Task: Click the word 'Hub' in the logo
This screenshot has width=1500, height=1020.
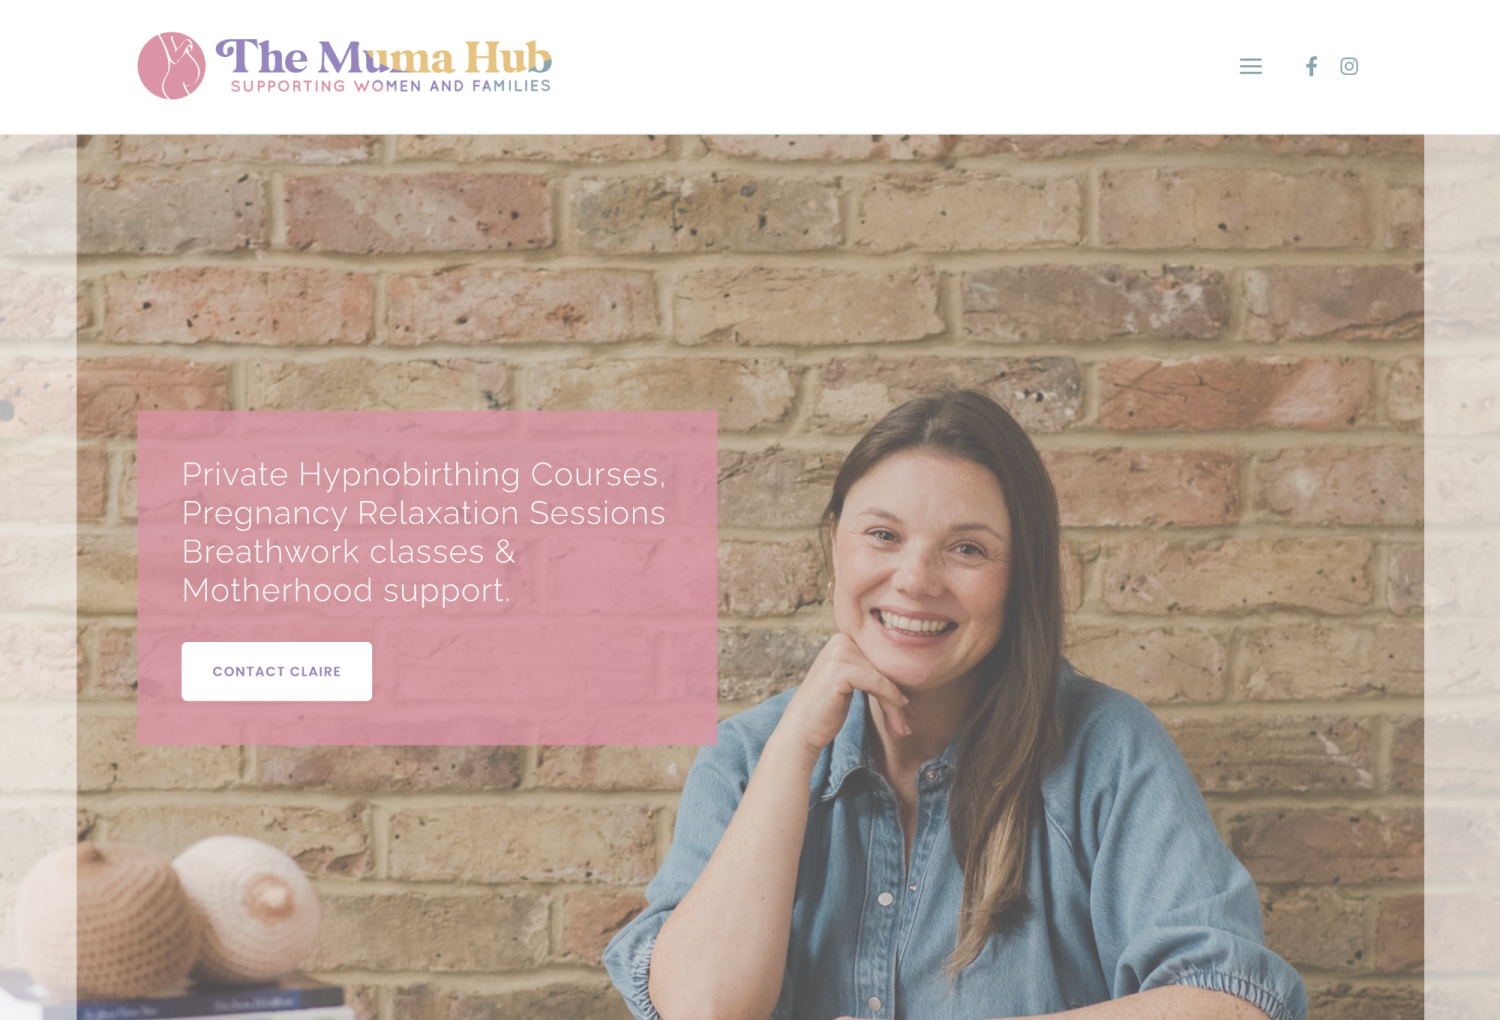Action: click(508, 57)
